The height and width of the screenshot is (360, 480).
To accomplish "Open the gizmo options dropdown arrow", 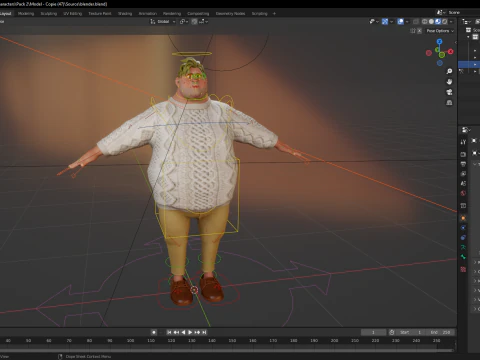I will 392,22.
